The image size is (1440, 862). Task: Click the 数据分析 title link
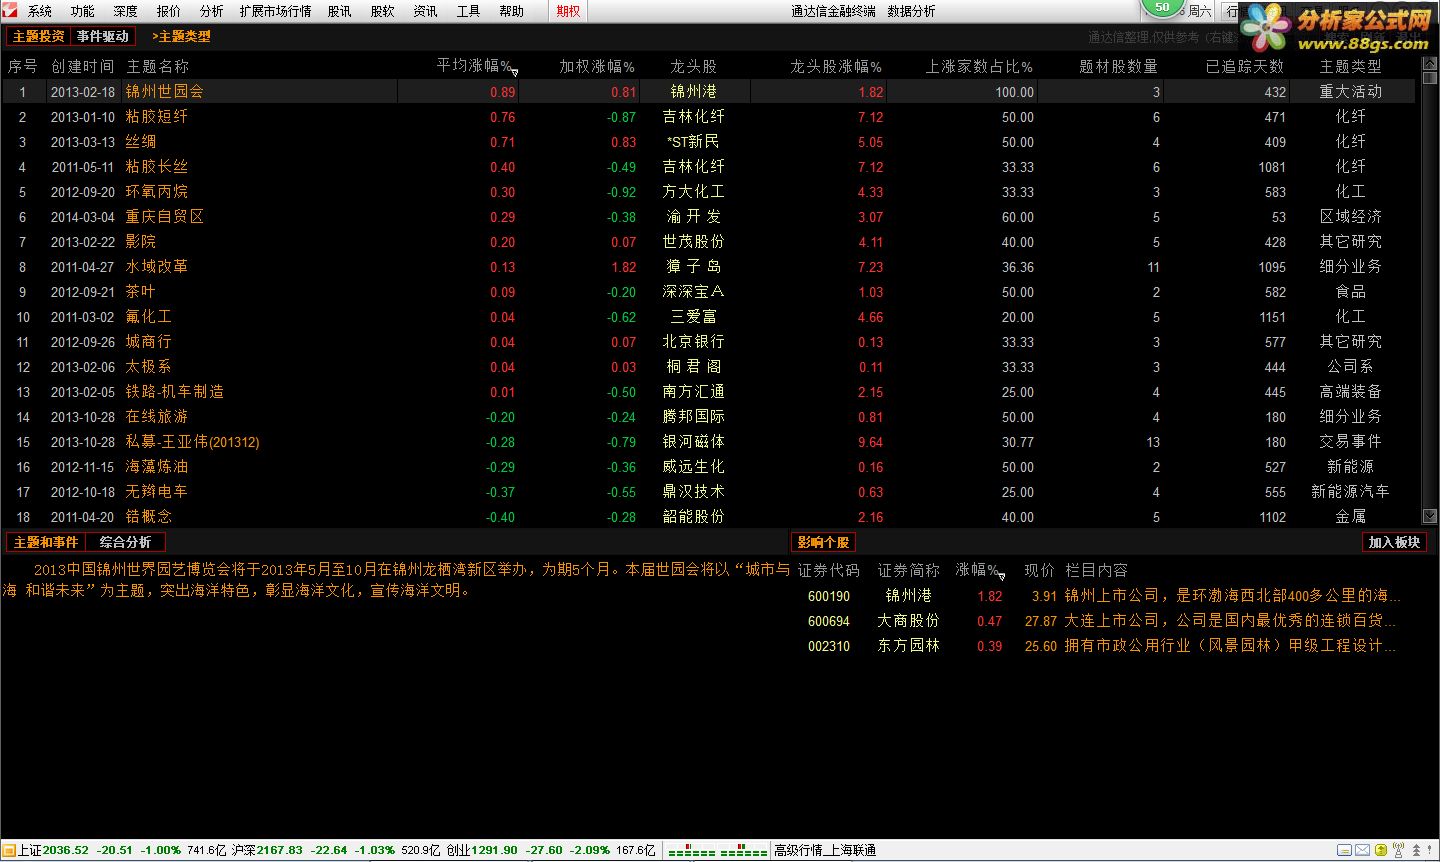point(911,11)
